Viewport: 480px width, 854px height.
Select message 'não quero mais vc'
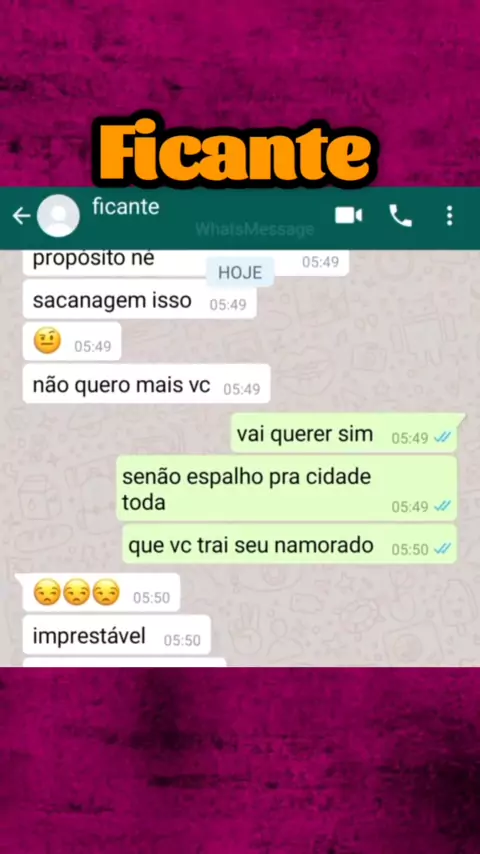(147, 385)
